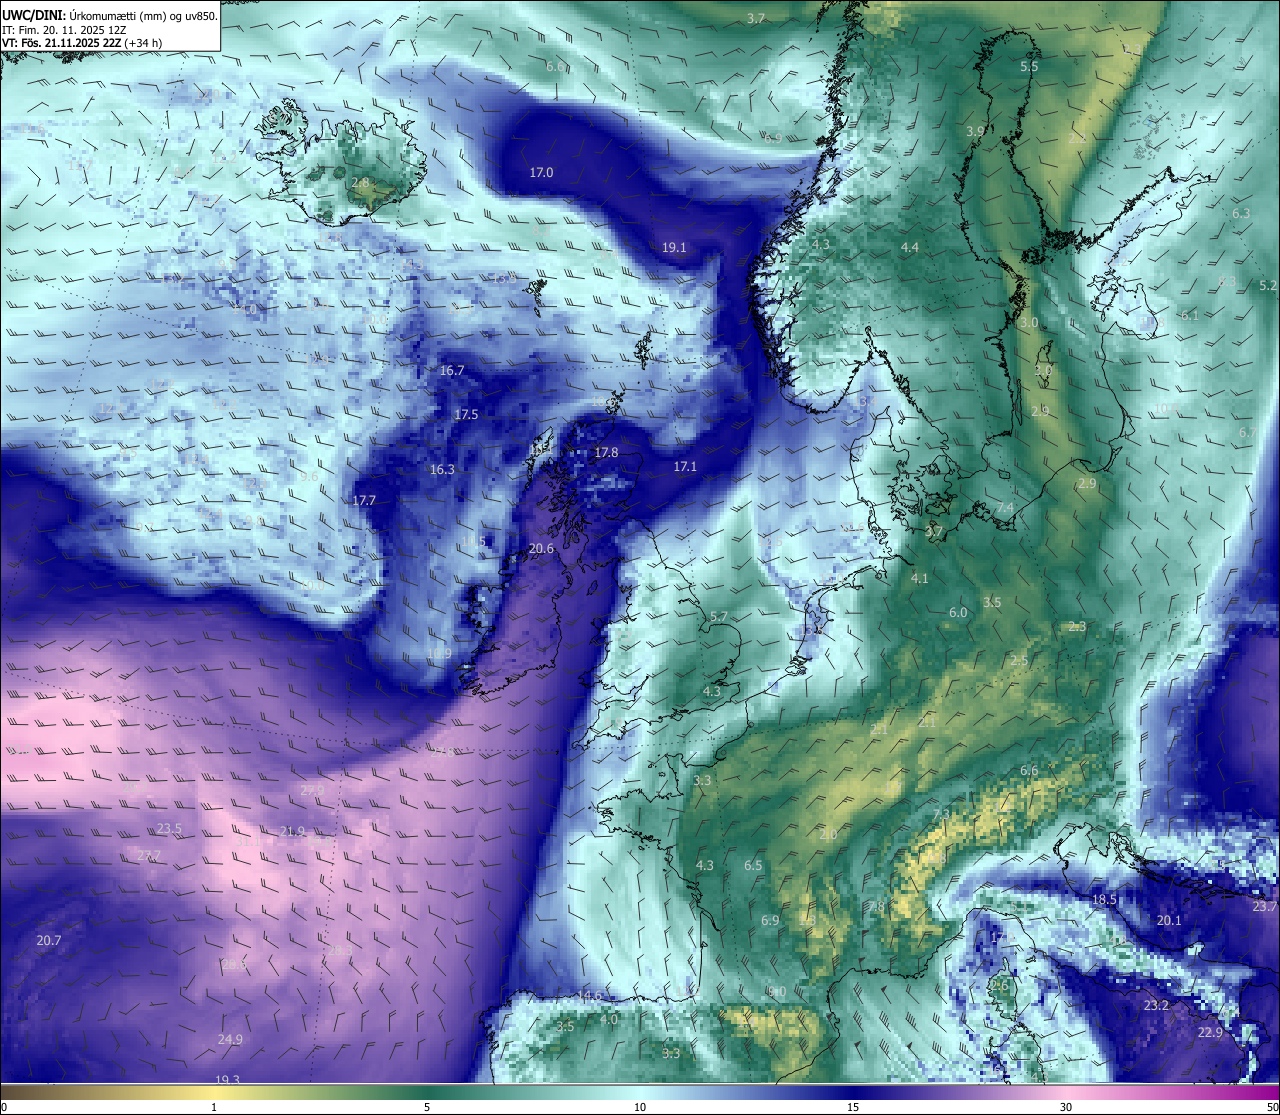Click the colorbar tick label 50
This screenshot has height=1115, width=1280.
coord(1272,1107)
